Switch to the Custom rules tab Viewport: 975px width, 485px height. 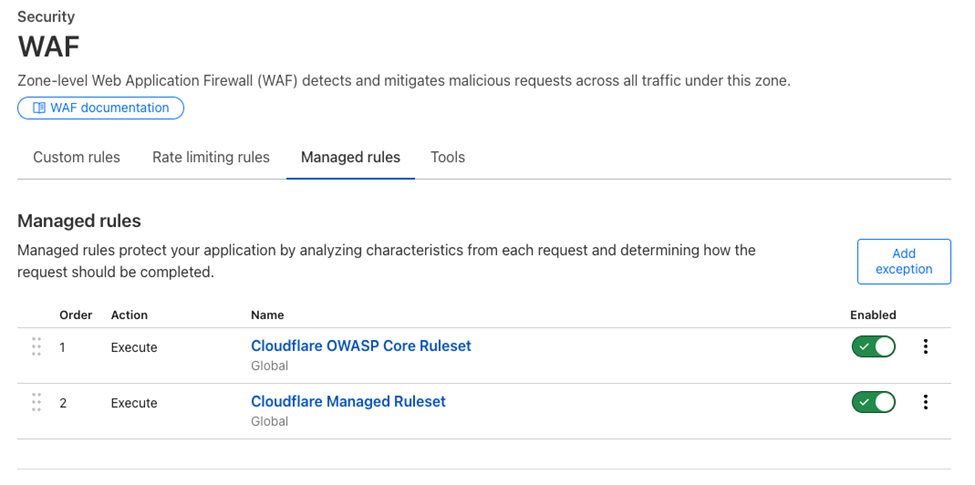click(x=76, y=157)
